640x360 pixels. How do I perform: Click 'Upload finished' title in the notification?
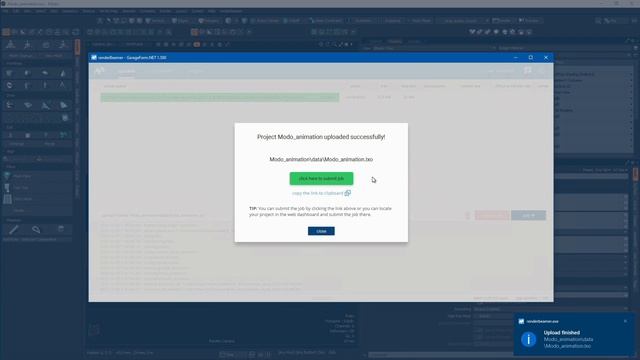click(562, 333)
